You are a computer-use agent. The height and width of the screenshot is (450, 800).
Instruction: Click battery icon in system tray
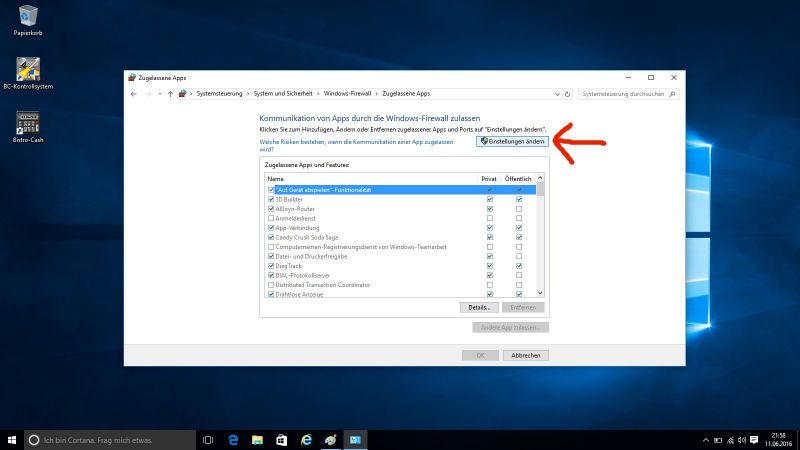pos(718,440)
